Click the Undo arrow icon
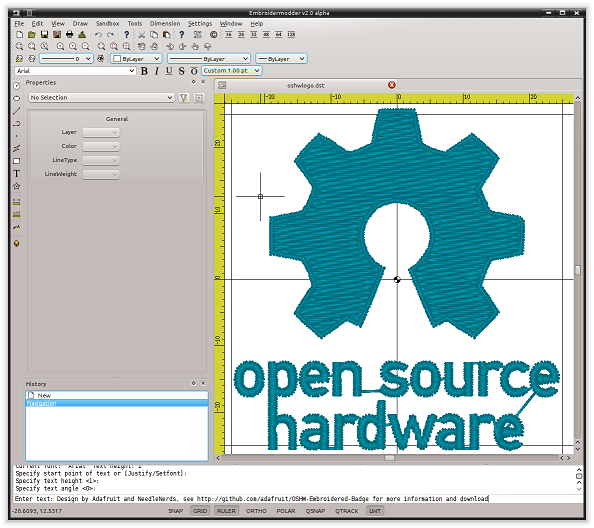Image resolution: width=594 pixels, height=528 pixels. 98,34
